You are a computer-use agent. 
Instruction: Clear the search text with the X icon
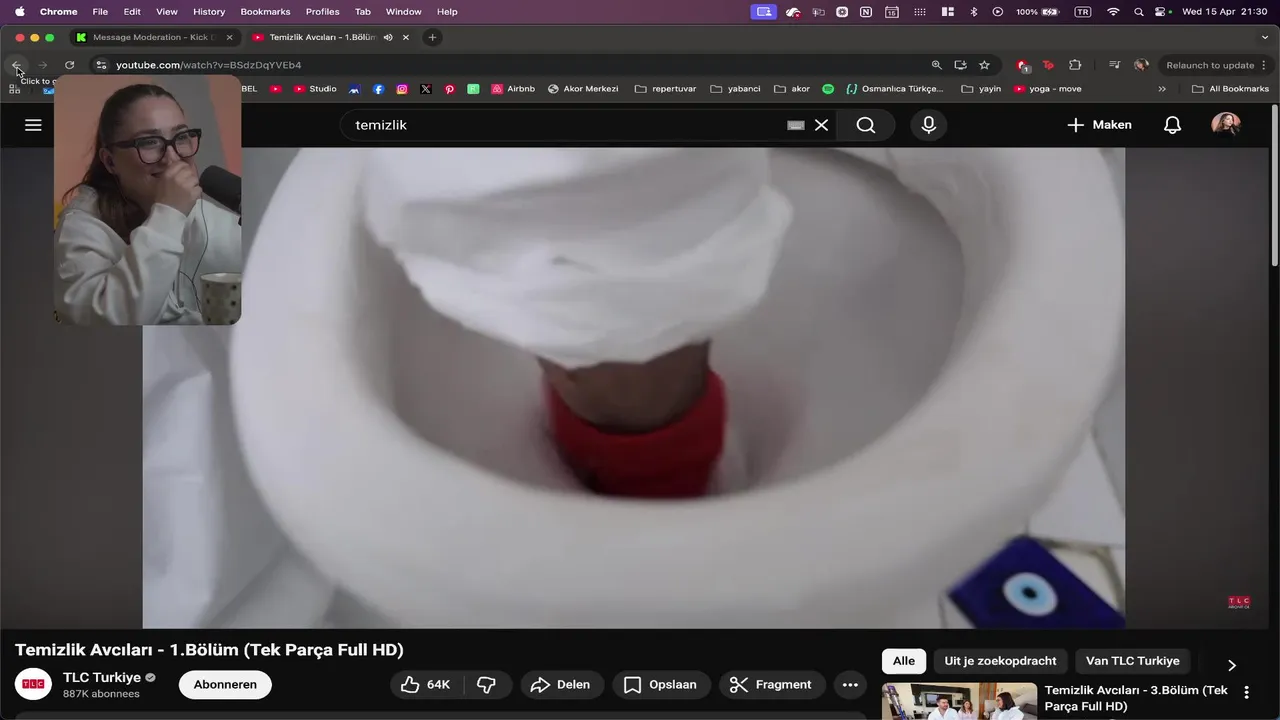point(821,125)
